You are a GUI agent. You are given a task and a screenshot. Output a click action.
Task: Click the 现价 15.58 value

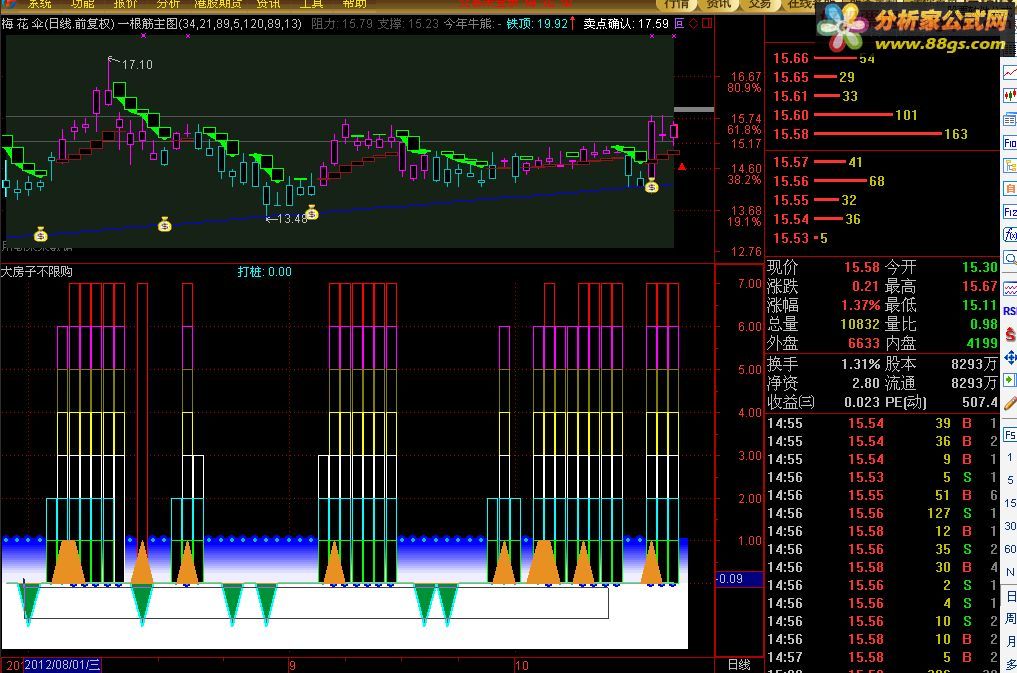[861, 267]
